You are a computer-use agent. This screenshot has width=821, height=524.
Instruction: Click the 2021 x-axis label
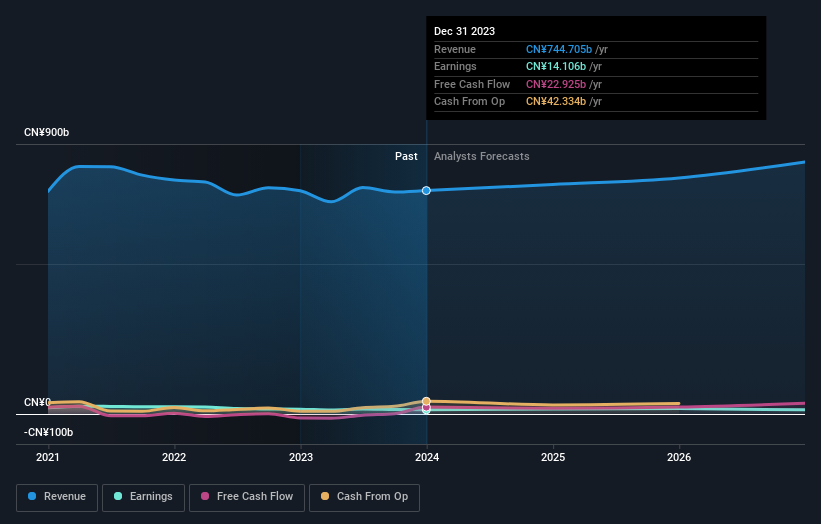pyautogui.click(x=48, y=458)
